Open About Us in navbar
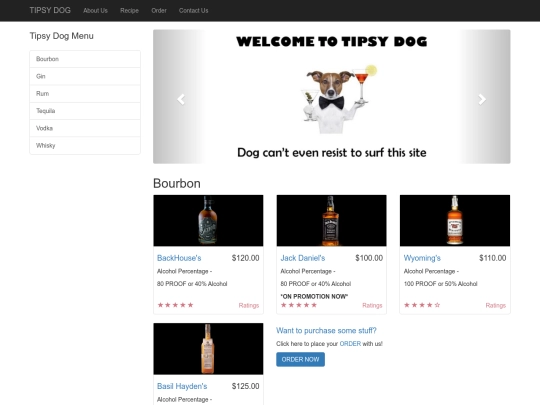The height and width of the screenshot is (405, 540). [95, 11]
